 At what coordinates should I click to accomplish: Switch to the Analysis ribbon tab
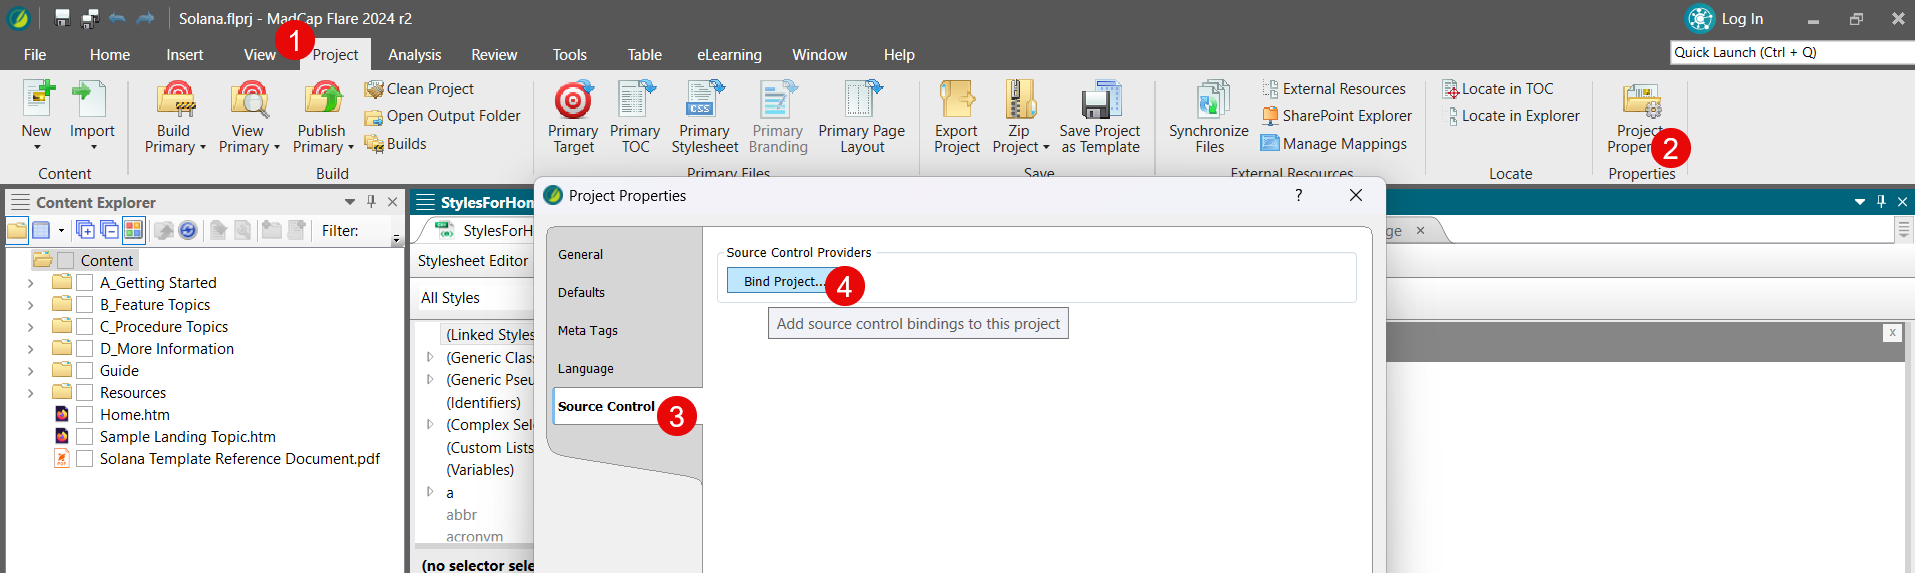415,55
